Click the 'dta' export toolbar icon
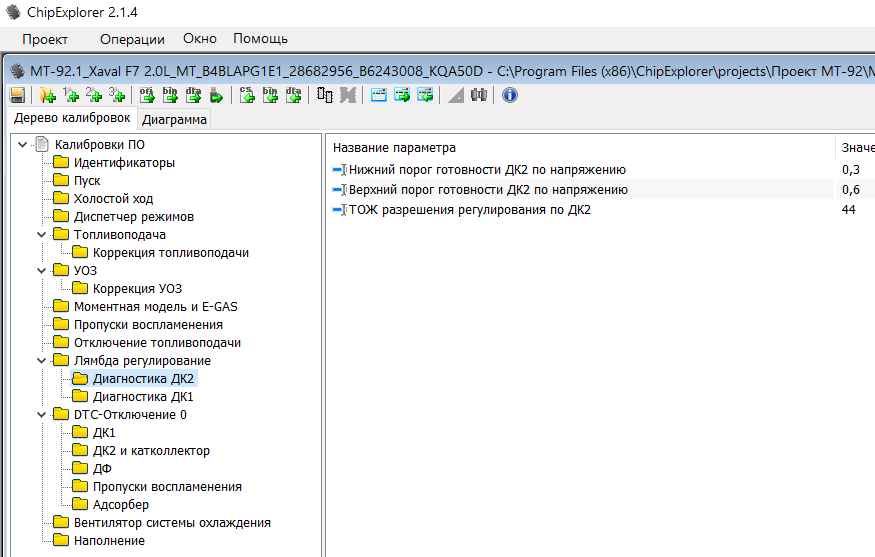Viewport: 875px width, 557px height. [x=193, y=95]
